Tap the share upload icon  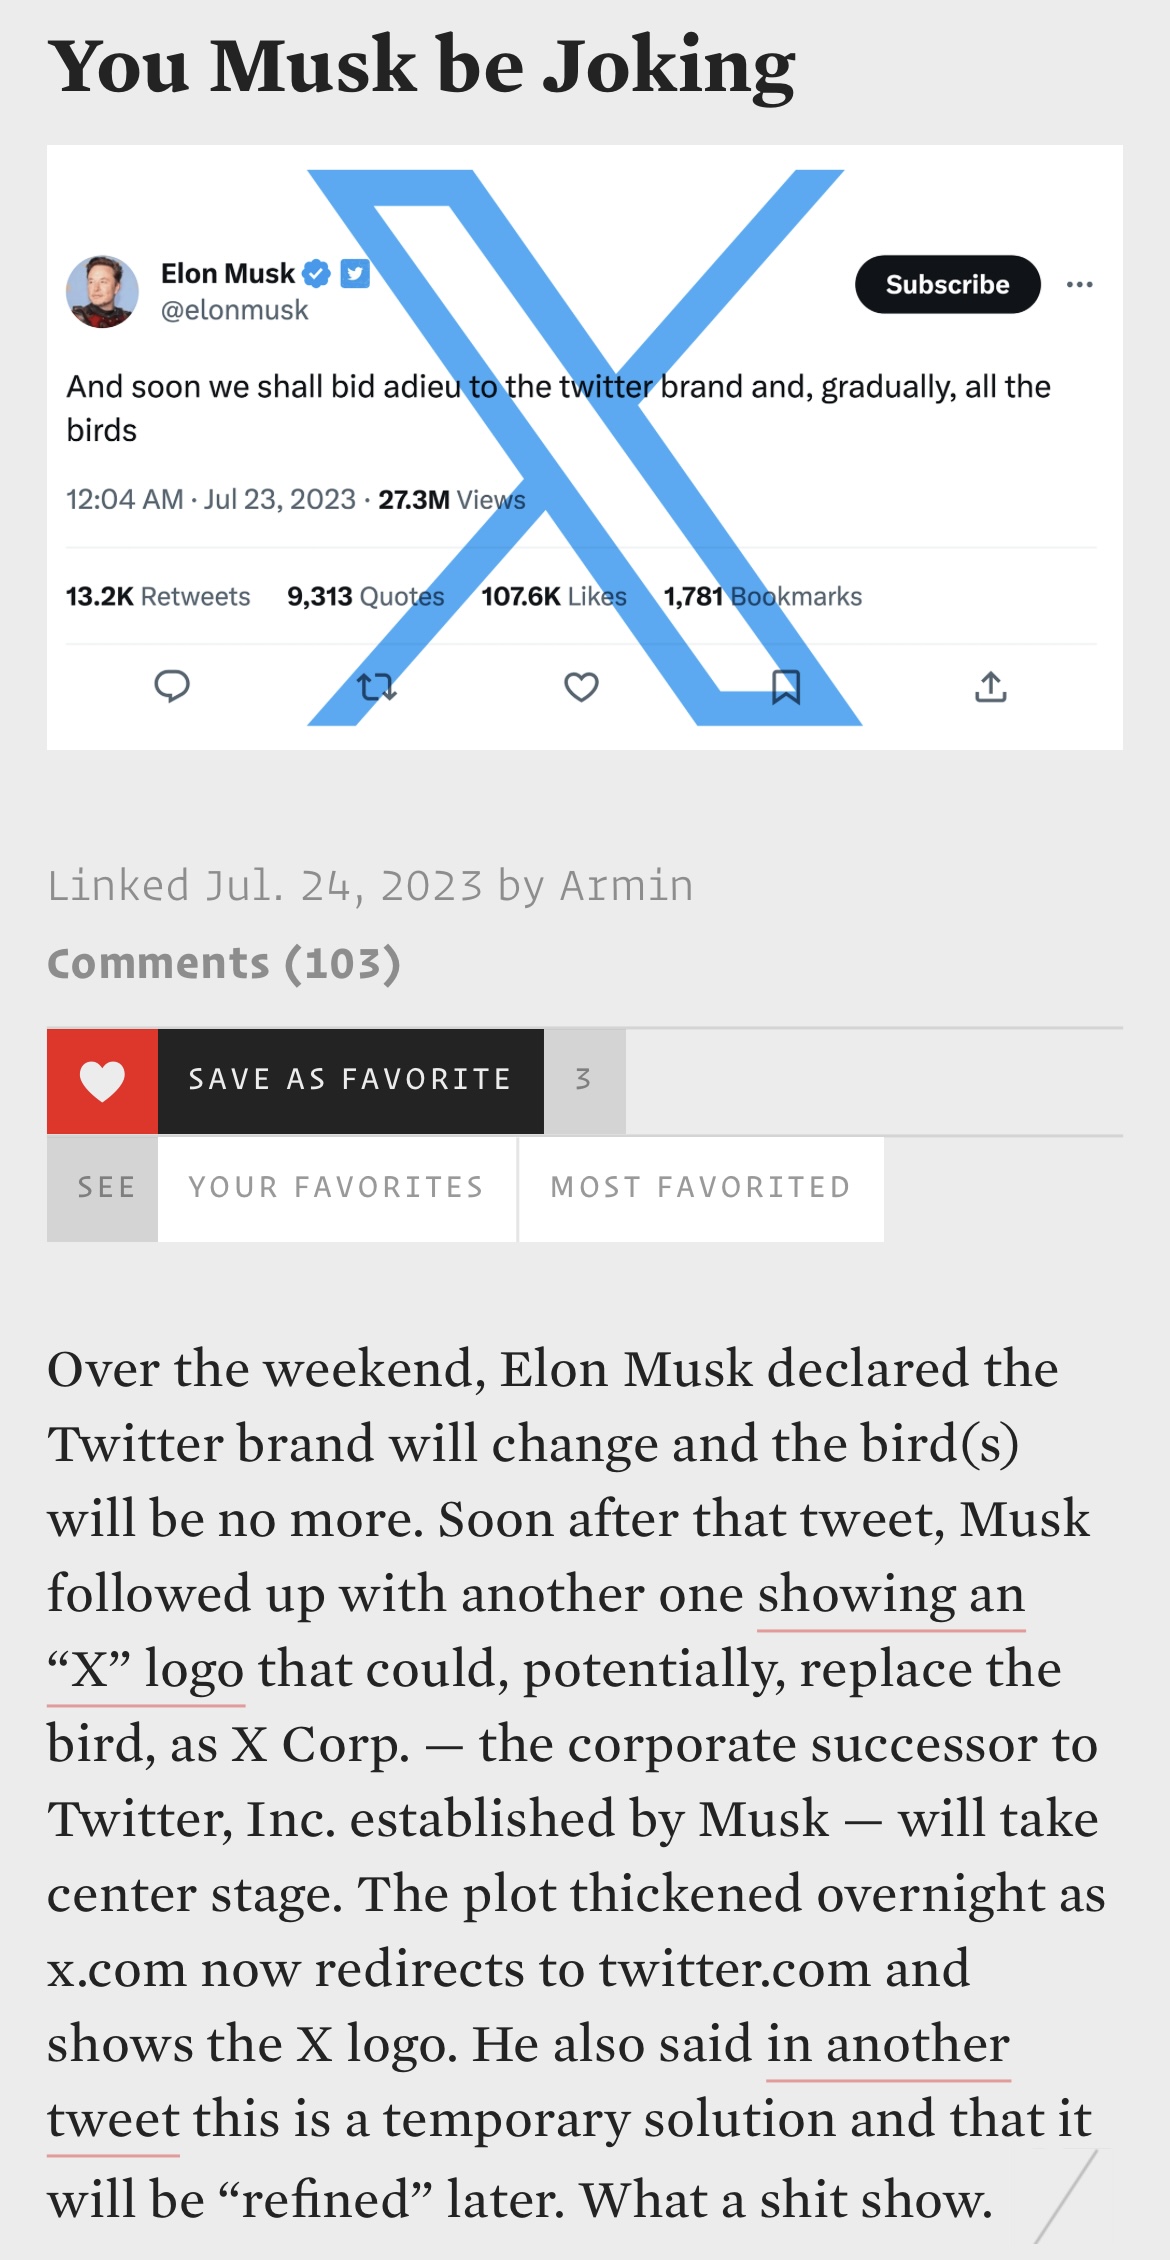991,687
